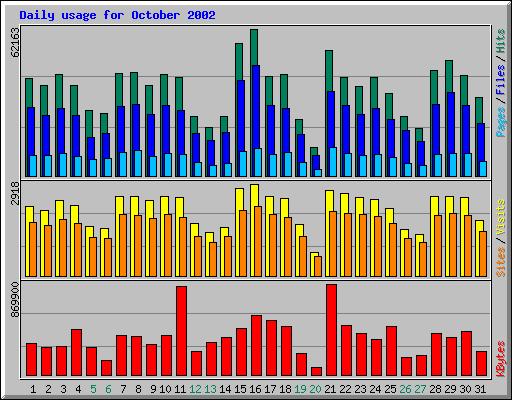
Task: Click day 31 on the x-axis
Action: (480, 389)
